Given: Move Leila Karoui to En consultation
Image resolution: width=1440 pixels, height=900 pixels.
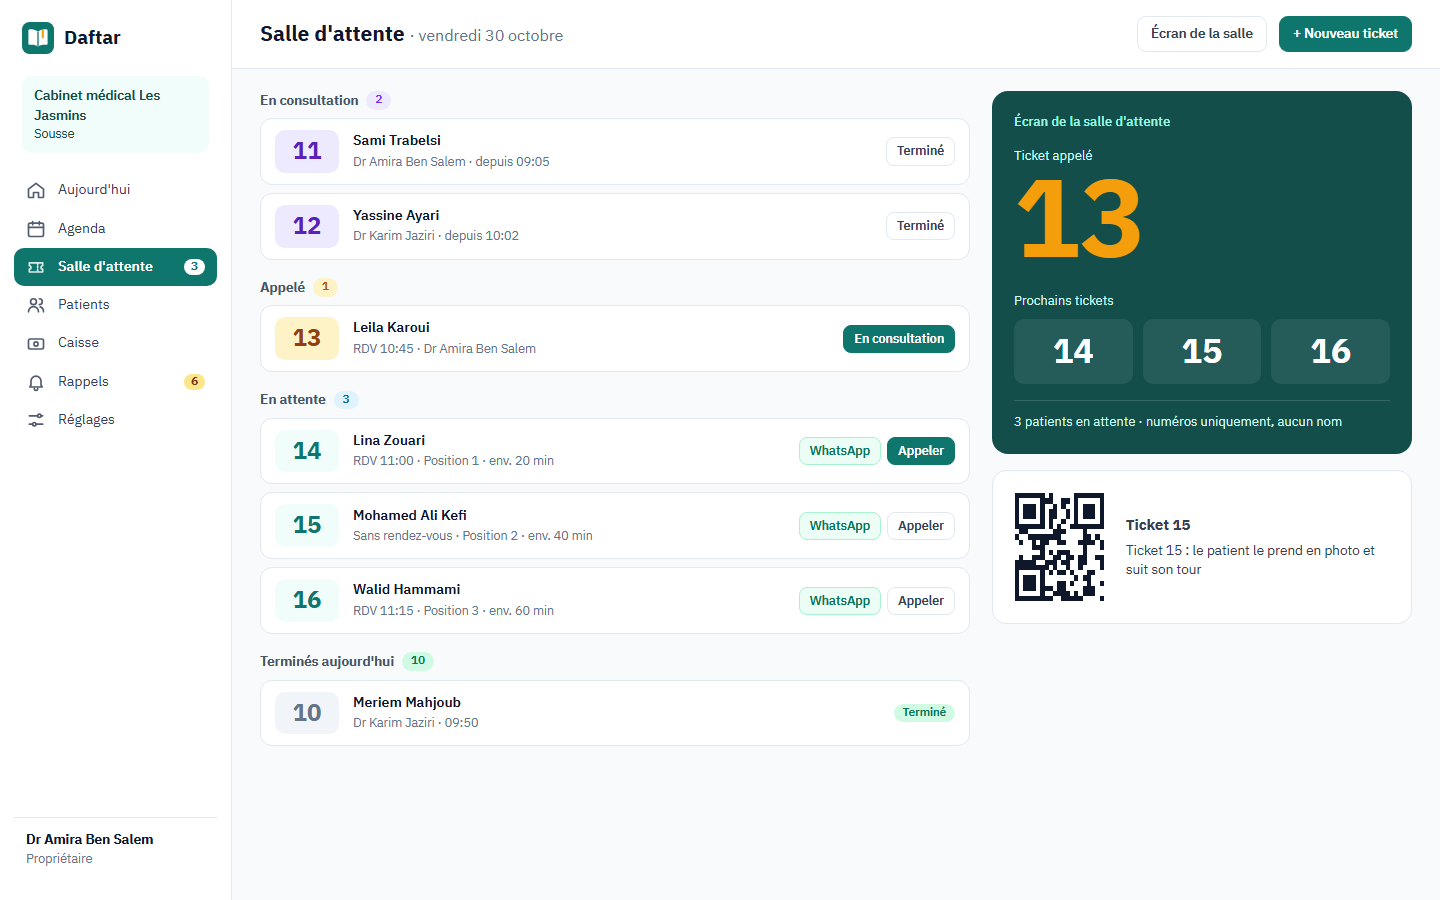Looking at the screenshot, I should point(899,339).
